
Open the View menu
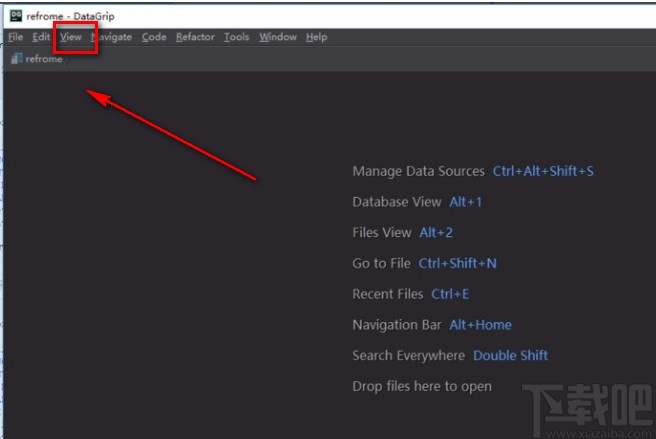click(x=71, y=37)
